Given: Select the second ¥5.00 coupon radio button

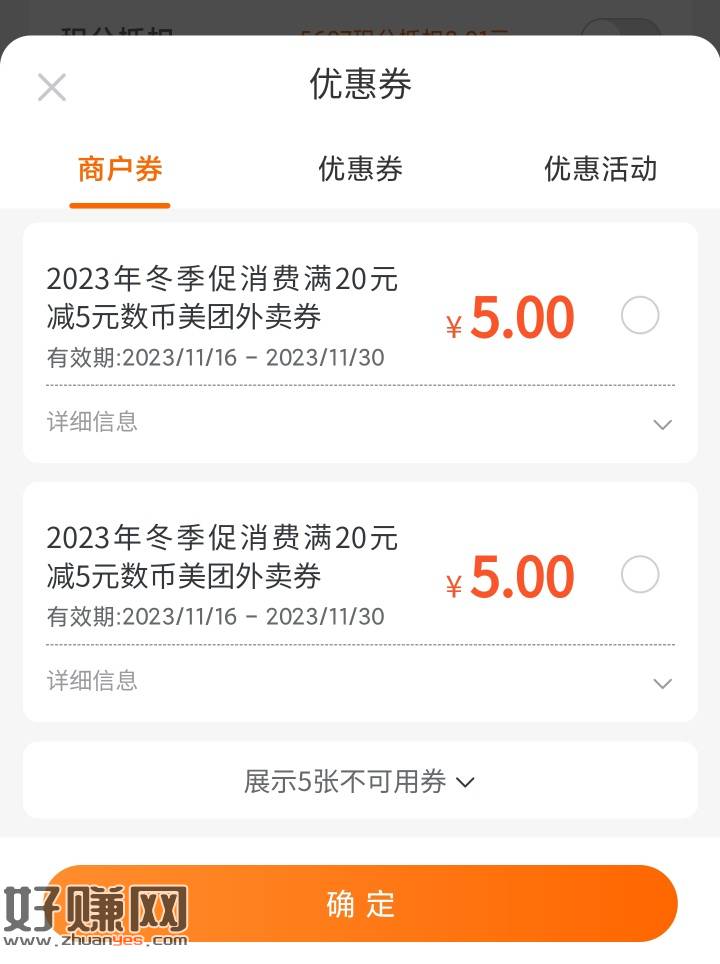Looking at the screenshot, I should 640,574.
